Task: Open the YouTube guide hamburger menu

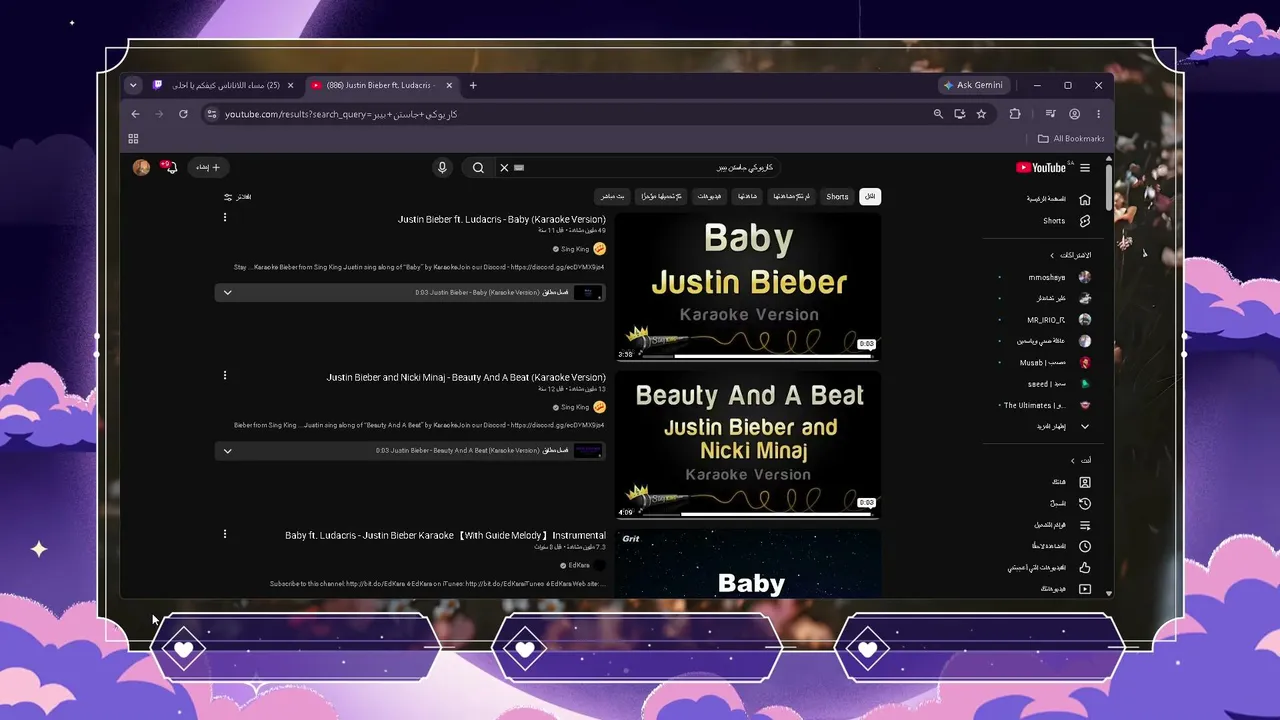Action: click(x=1085, y=168)
